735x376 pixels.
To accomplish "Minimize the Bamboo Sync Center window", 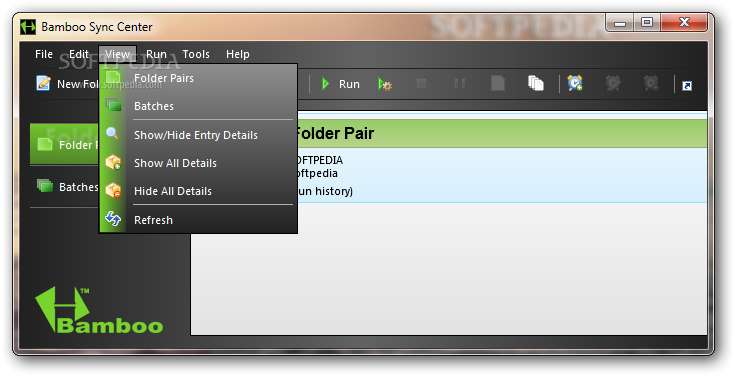I will [620, 23].
